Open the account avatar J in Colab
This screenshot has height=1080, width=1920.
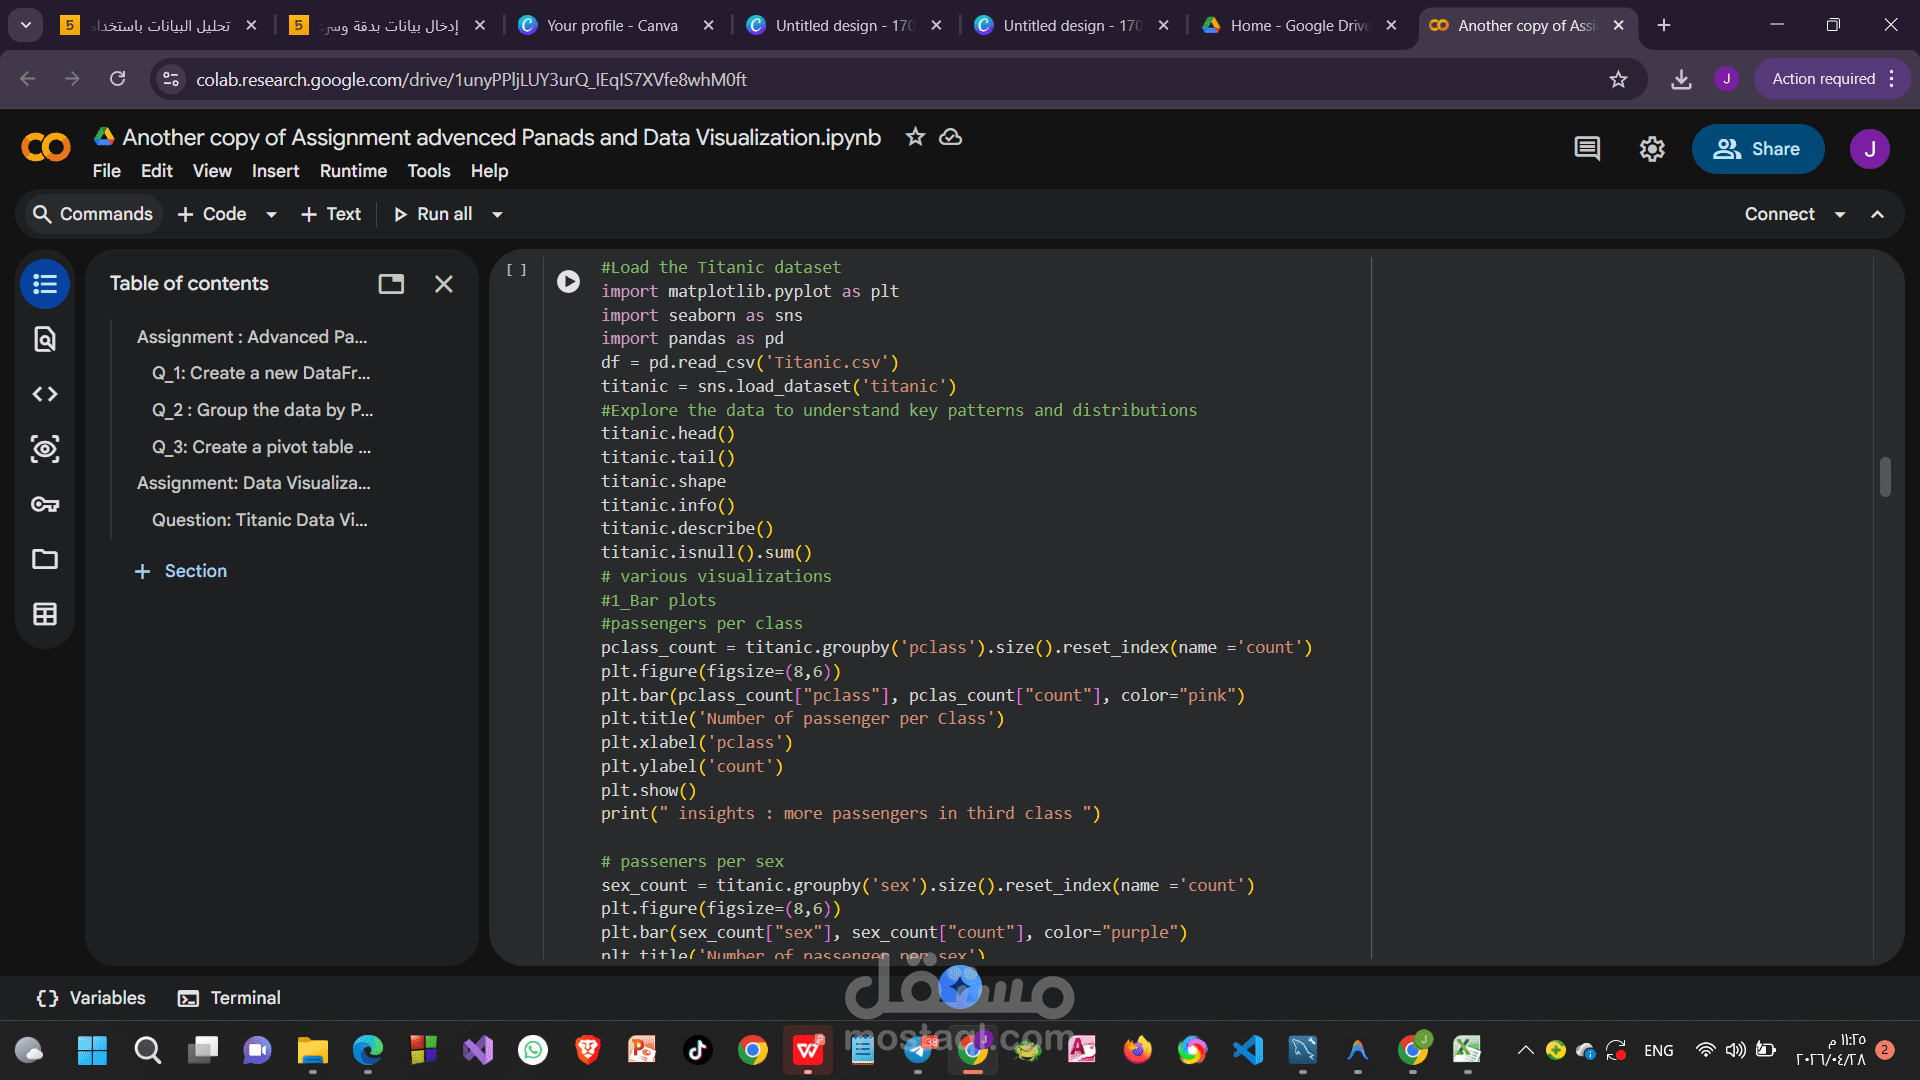pyautogui.click(x=1869, y=149)
